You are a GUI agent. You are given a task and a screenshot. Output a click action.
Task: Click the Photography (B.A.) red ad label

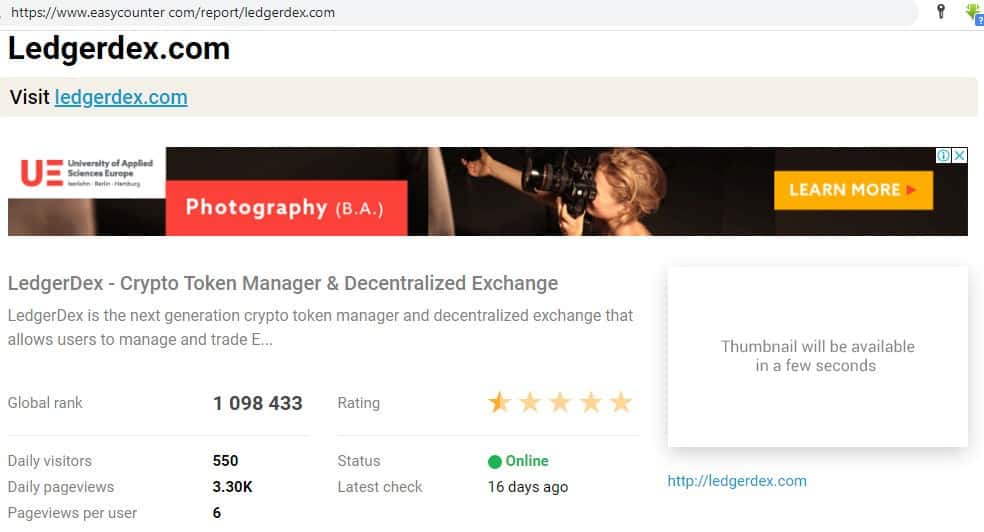click(285, 208)
